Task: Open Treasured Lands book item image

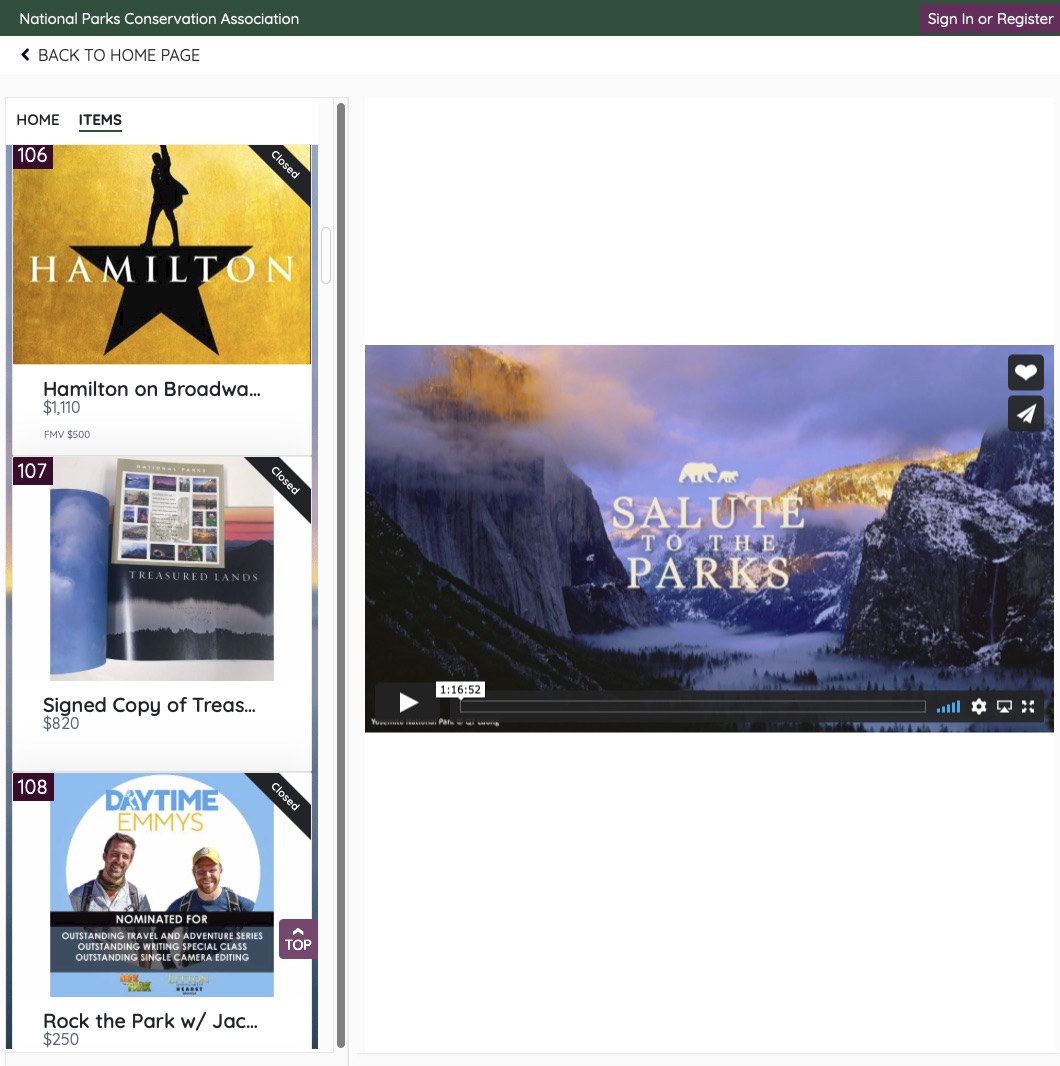Action: 162,569
